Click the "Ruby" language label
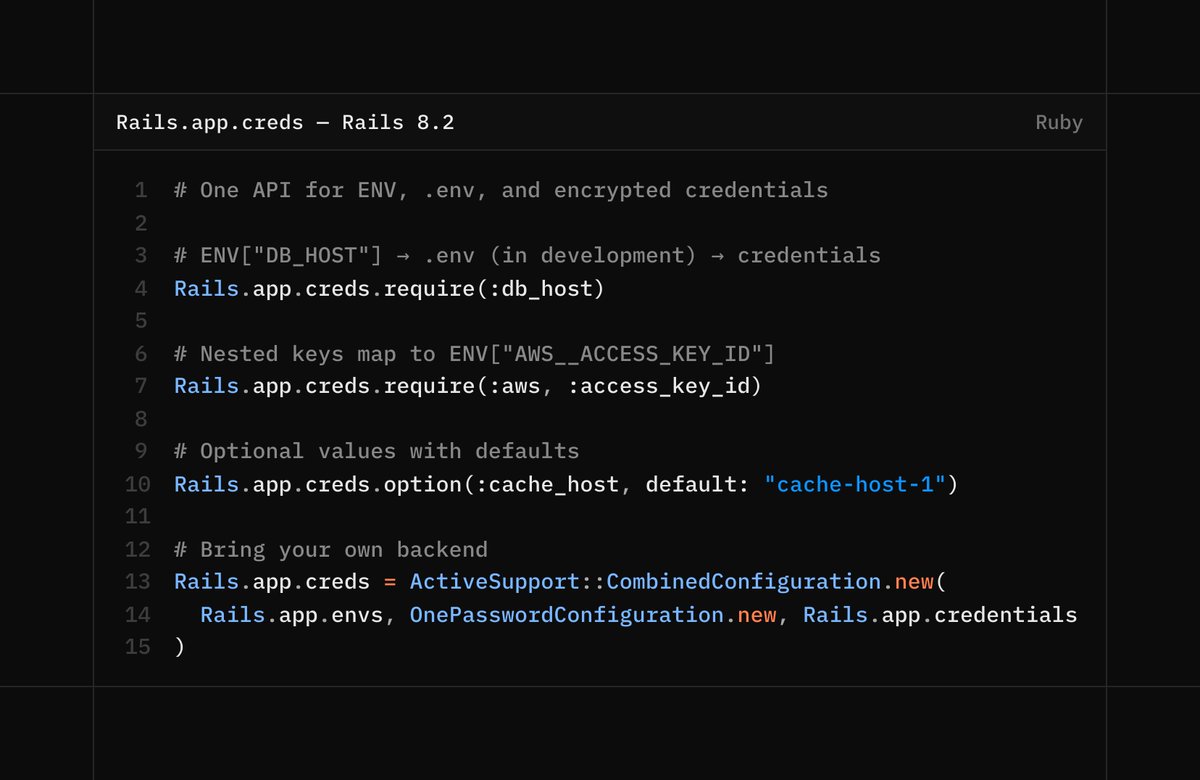1200x780 pixels. tap(1059, 123)
